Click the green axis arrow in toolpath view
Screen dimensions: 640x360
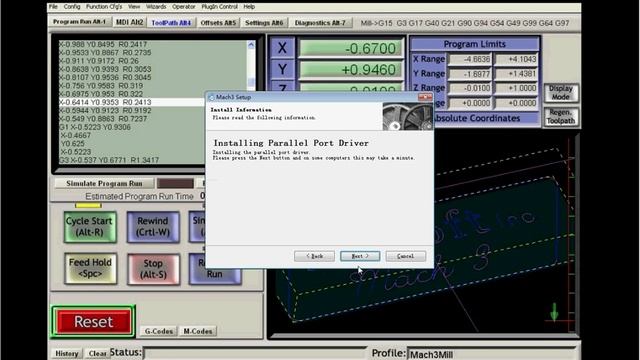[554, 312]
